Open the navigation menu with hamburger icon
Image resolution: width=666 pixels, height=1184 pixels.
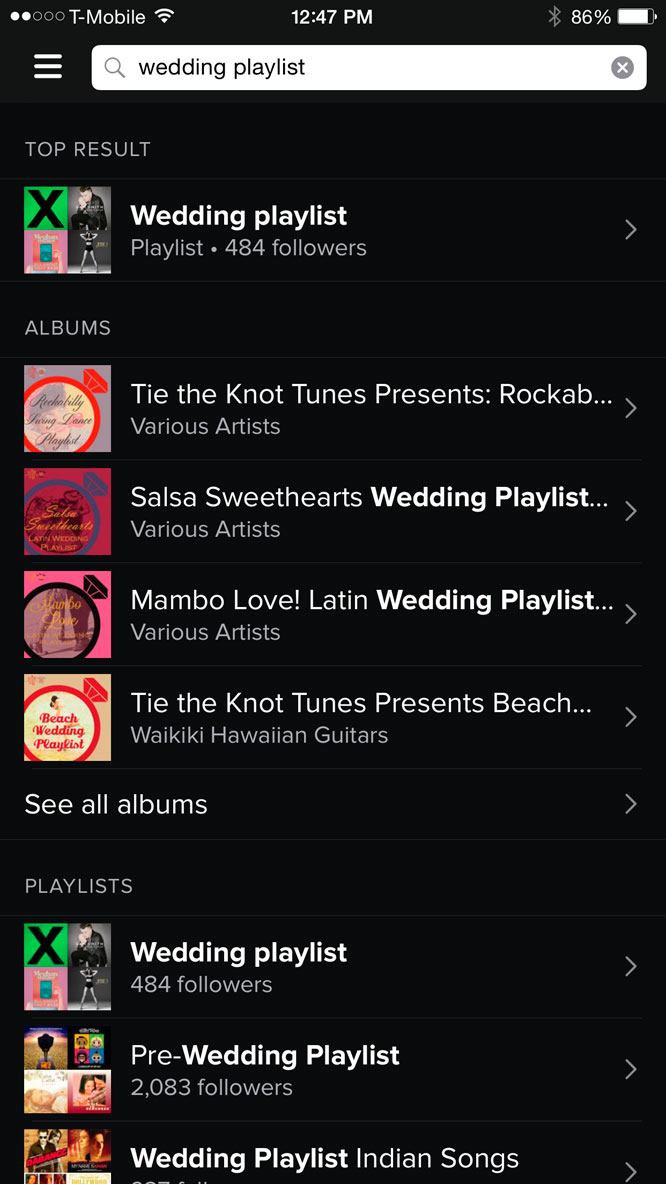tap(47, 66)
